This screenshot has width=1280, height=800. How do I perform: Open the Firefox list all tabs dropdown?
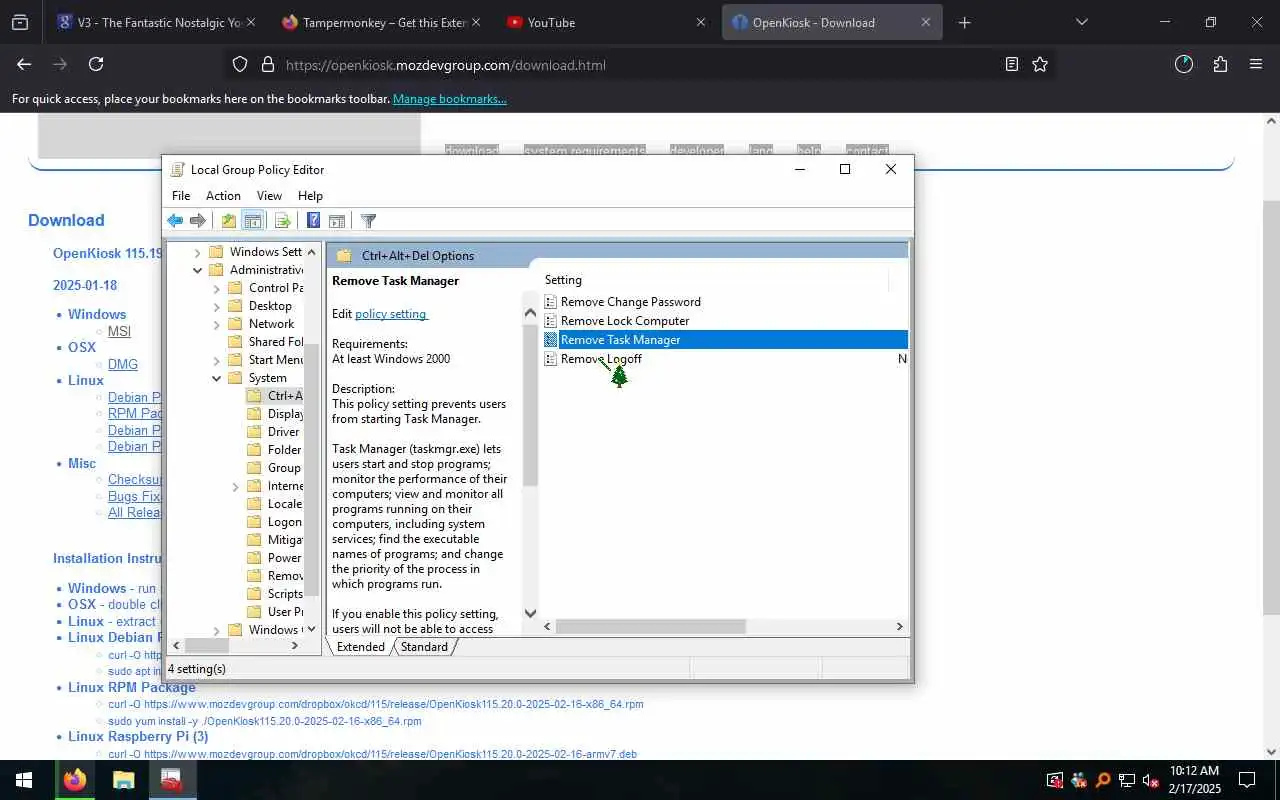[1081, 22]
